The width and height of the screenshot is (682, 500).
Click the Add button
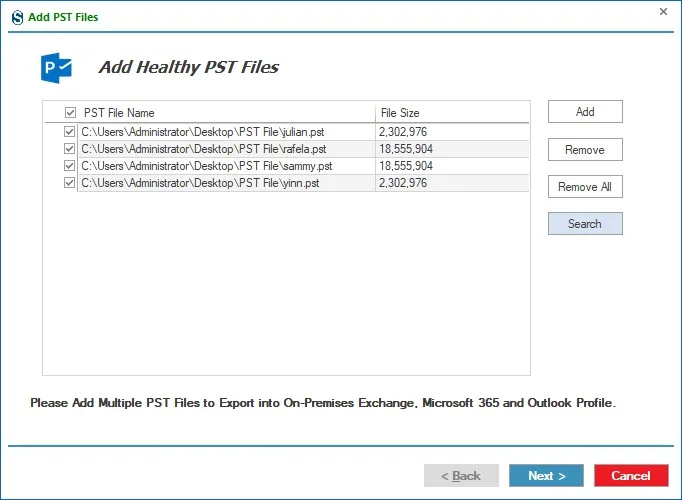click(585, 112)
